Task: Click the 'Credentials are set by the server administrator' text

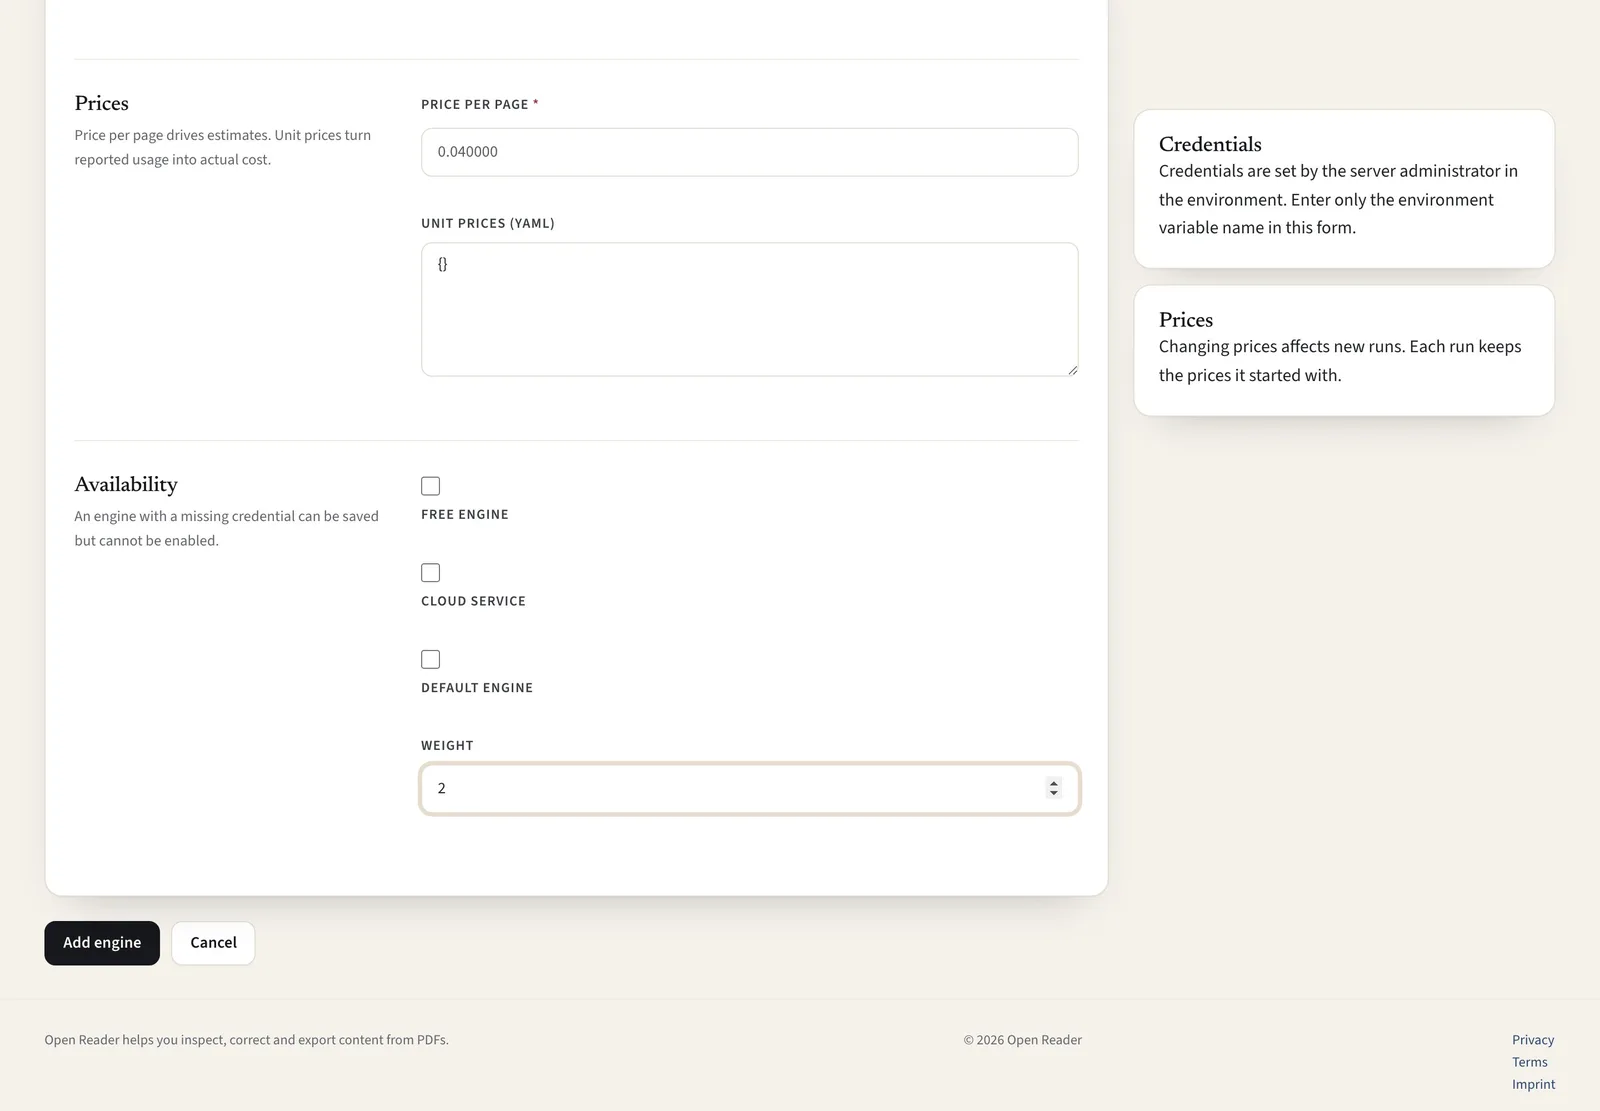Action: pyautogui.click(x=1338, y=199)
